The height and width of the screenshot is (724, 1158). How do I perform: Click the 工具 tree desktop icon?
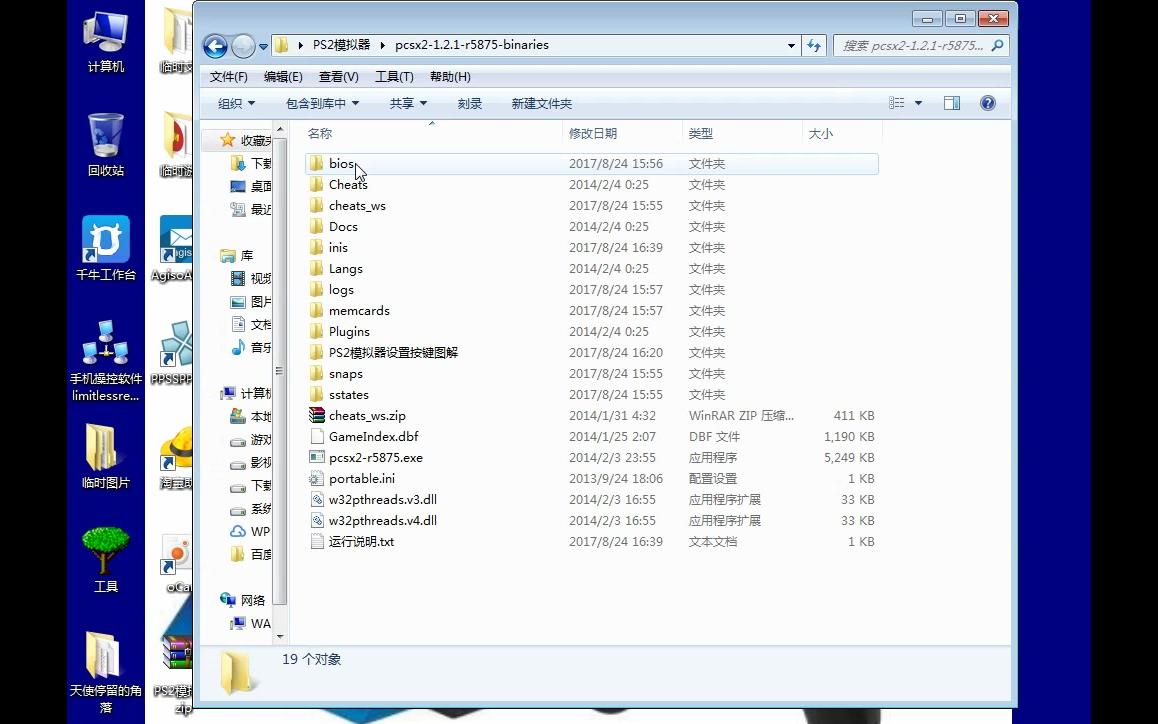tap(106, 560)
